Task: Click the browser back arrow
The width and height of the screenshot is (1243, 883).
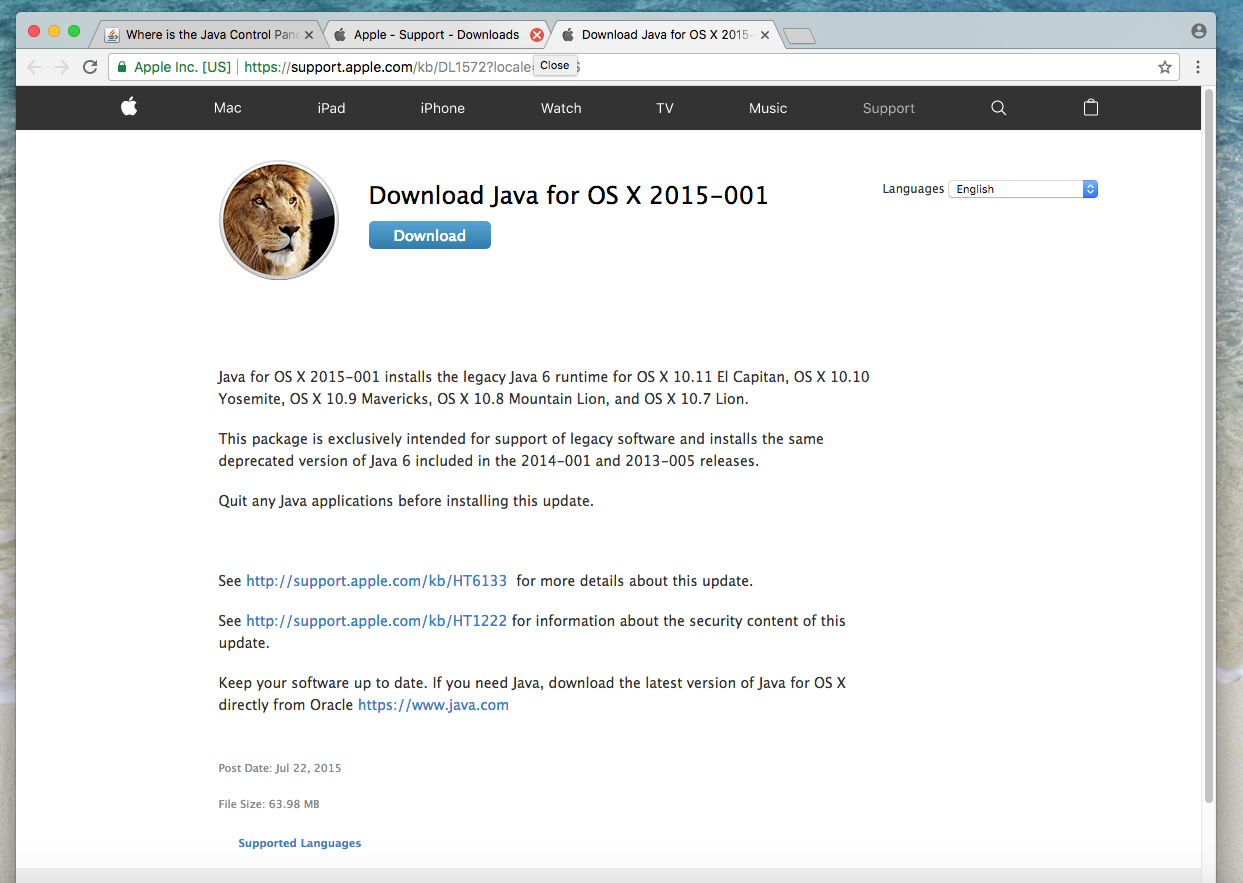Action: (35, 67)
